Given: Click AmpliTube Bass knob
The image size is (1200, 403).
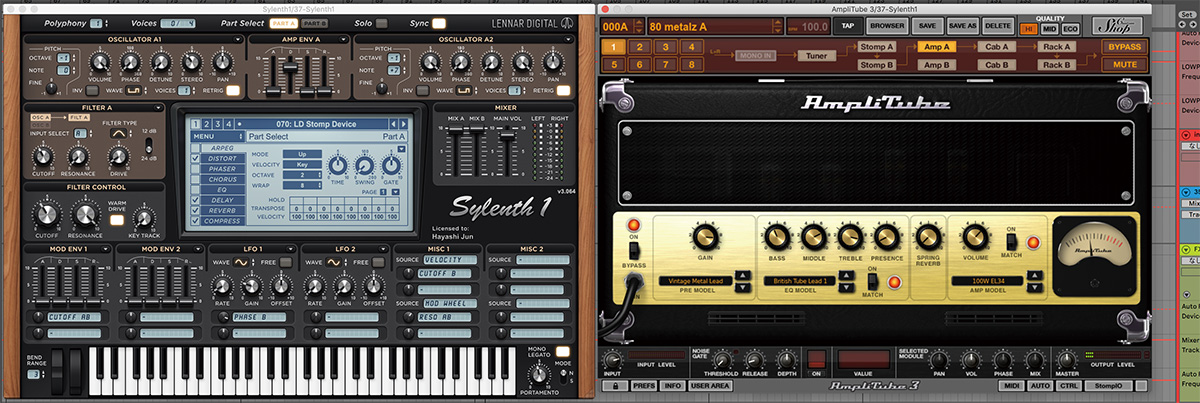Looking at the screenshot, I should (776, 236).
